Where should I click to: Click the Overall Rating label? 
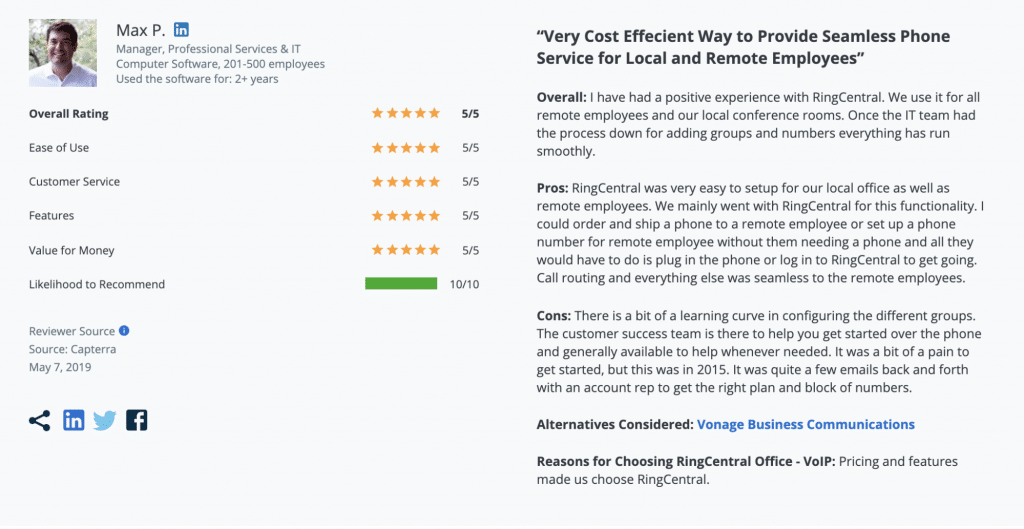[69, 114]
